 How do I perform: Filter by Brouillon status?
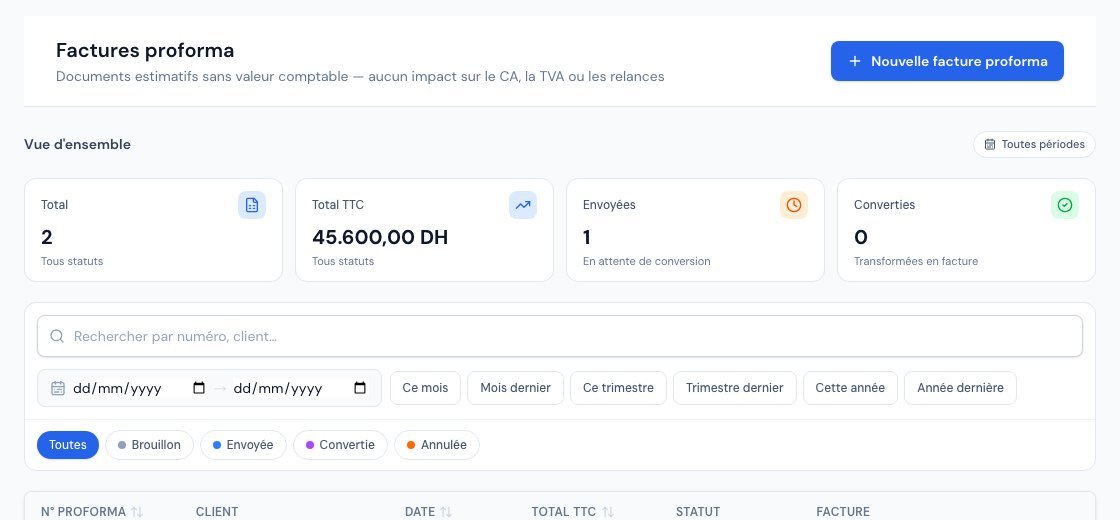pos(149,445)
